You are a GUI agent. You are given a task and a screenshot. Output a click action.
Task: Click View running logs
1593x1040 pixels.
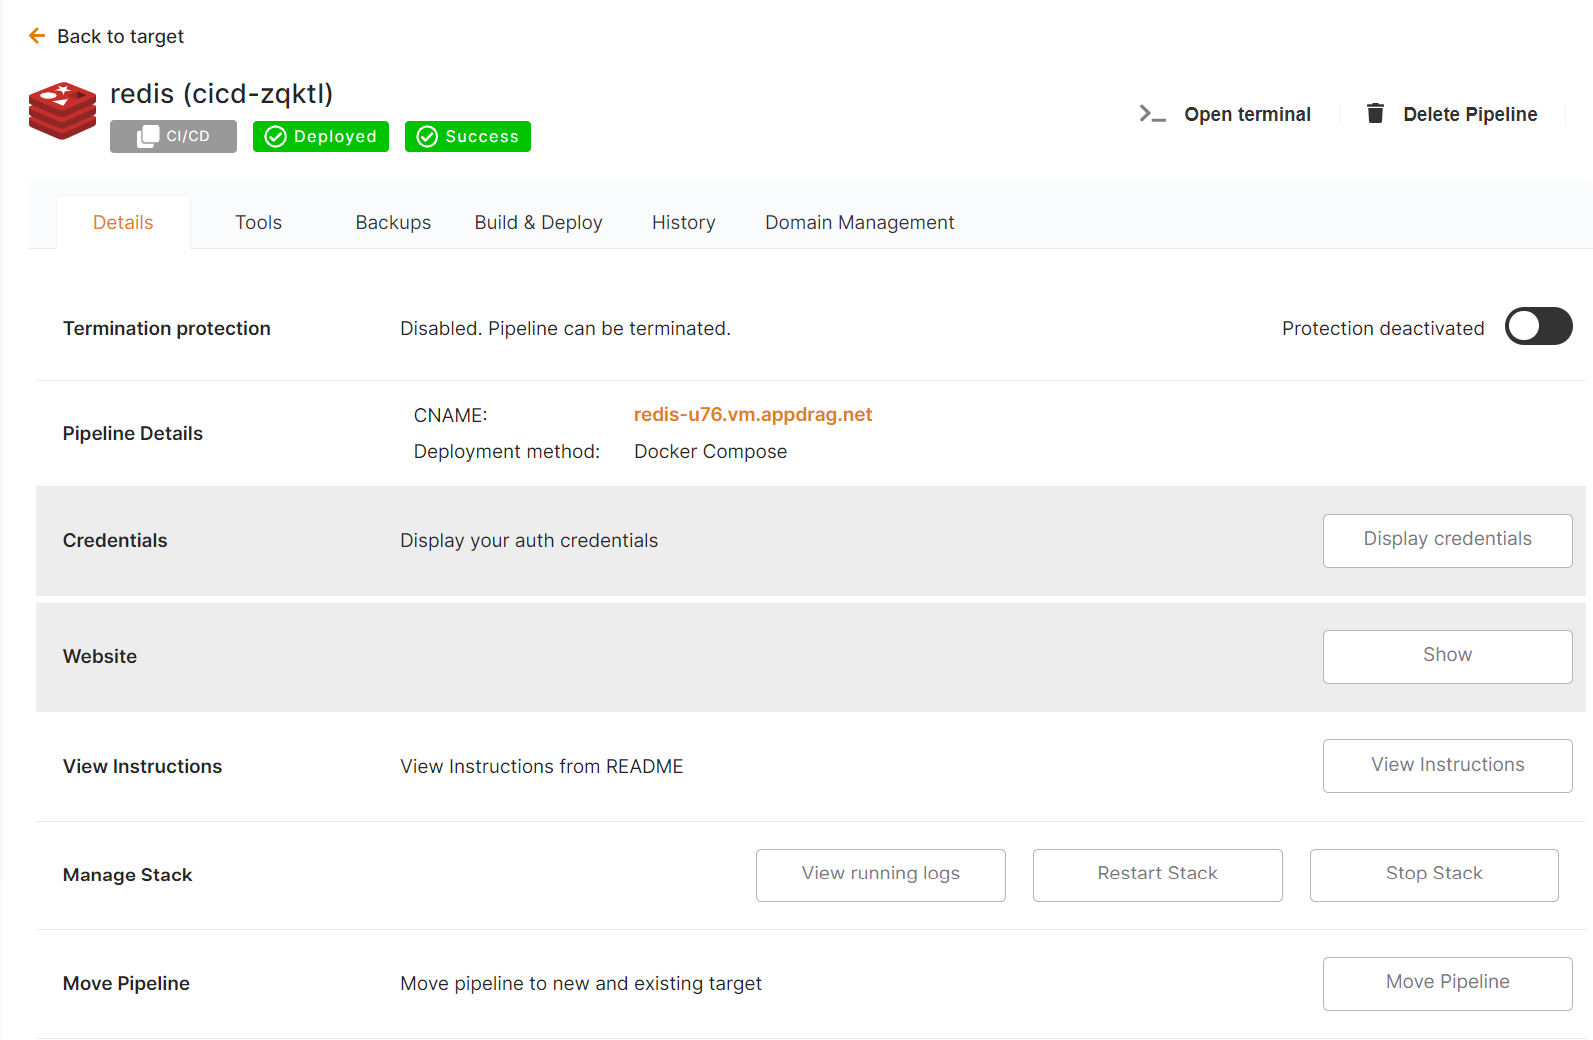click(x=881, y=874)
